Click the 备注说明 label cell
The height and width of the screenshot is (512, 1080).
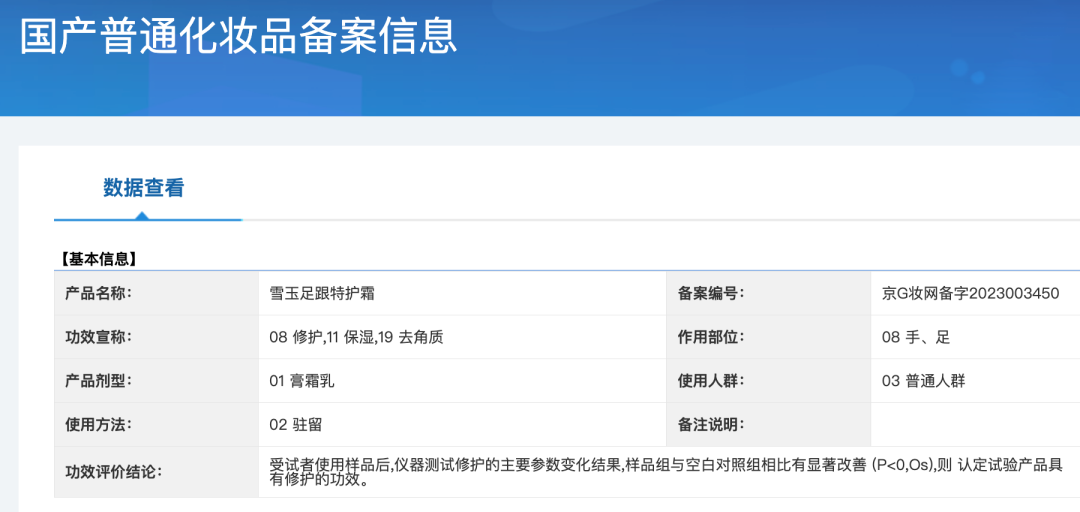(769, 424)
